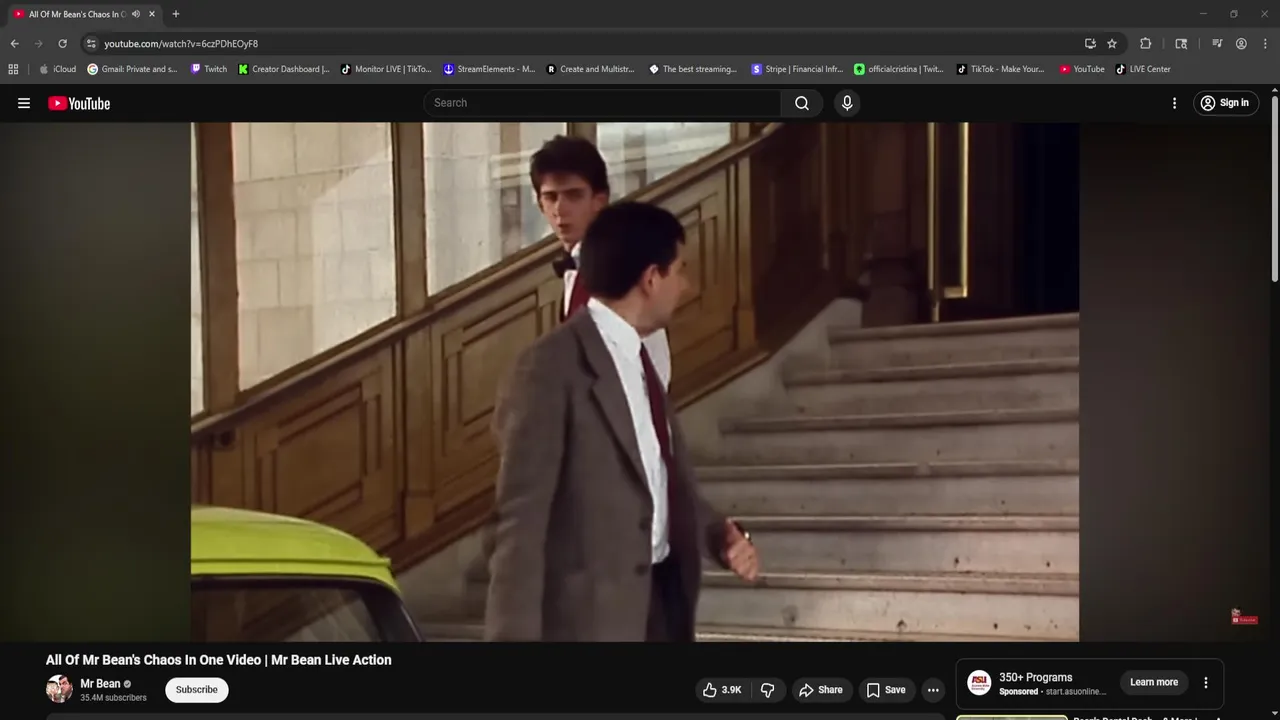This screenshot has height=720, width=1280.
Task: Open the Stripe Financial Infrastructure bookmark
Action: [797, 69]
